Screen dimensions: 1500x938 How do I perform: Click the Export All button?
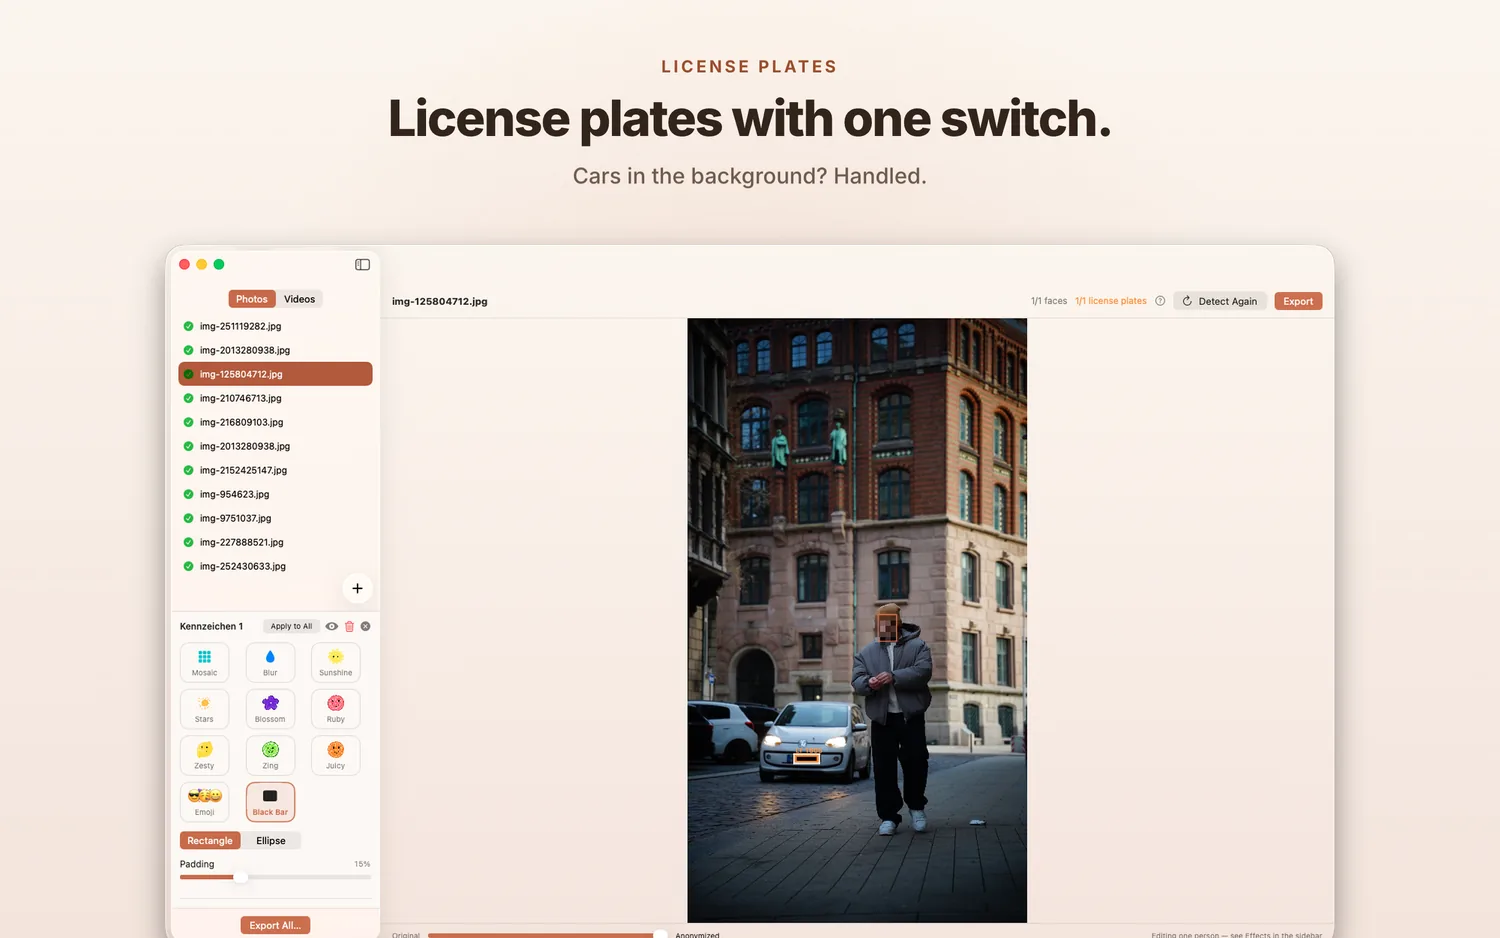[275, 925]
